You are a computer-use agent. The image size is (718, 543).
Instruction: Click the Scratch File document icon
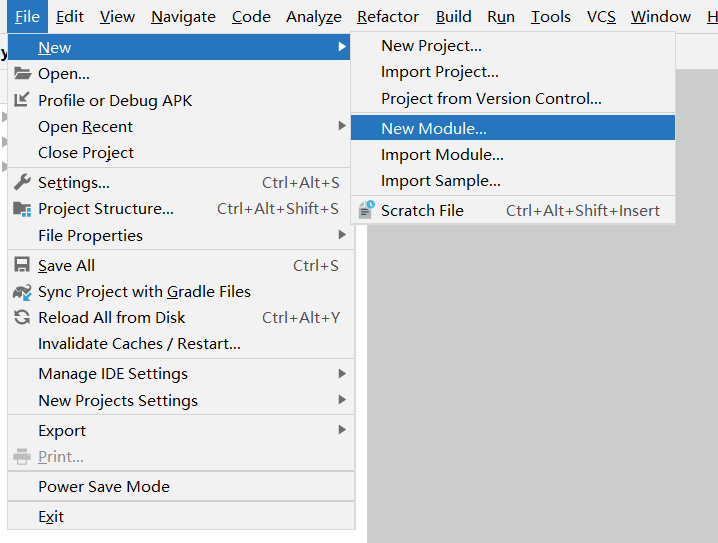coord(366,210)
